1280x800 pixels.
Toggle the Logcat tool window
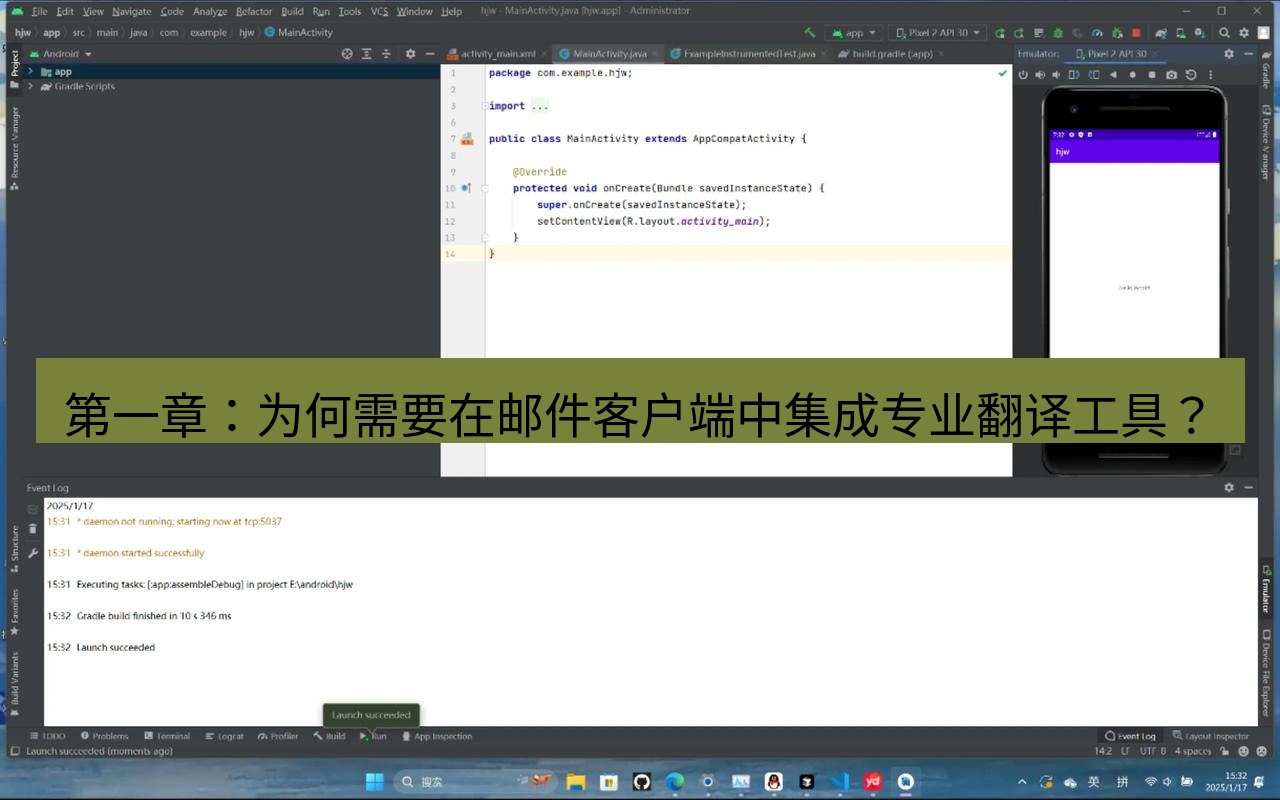coord(224,736)
